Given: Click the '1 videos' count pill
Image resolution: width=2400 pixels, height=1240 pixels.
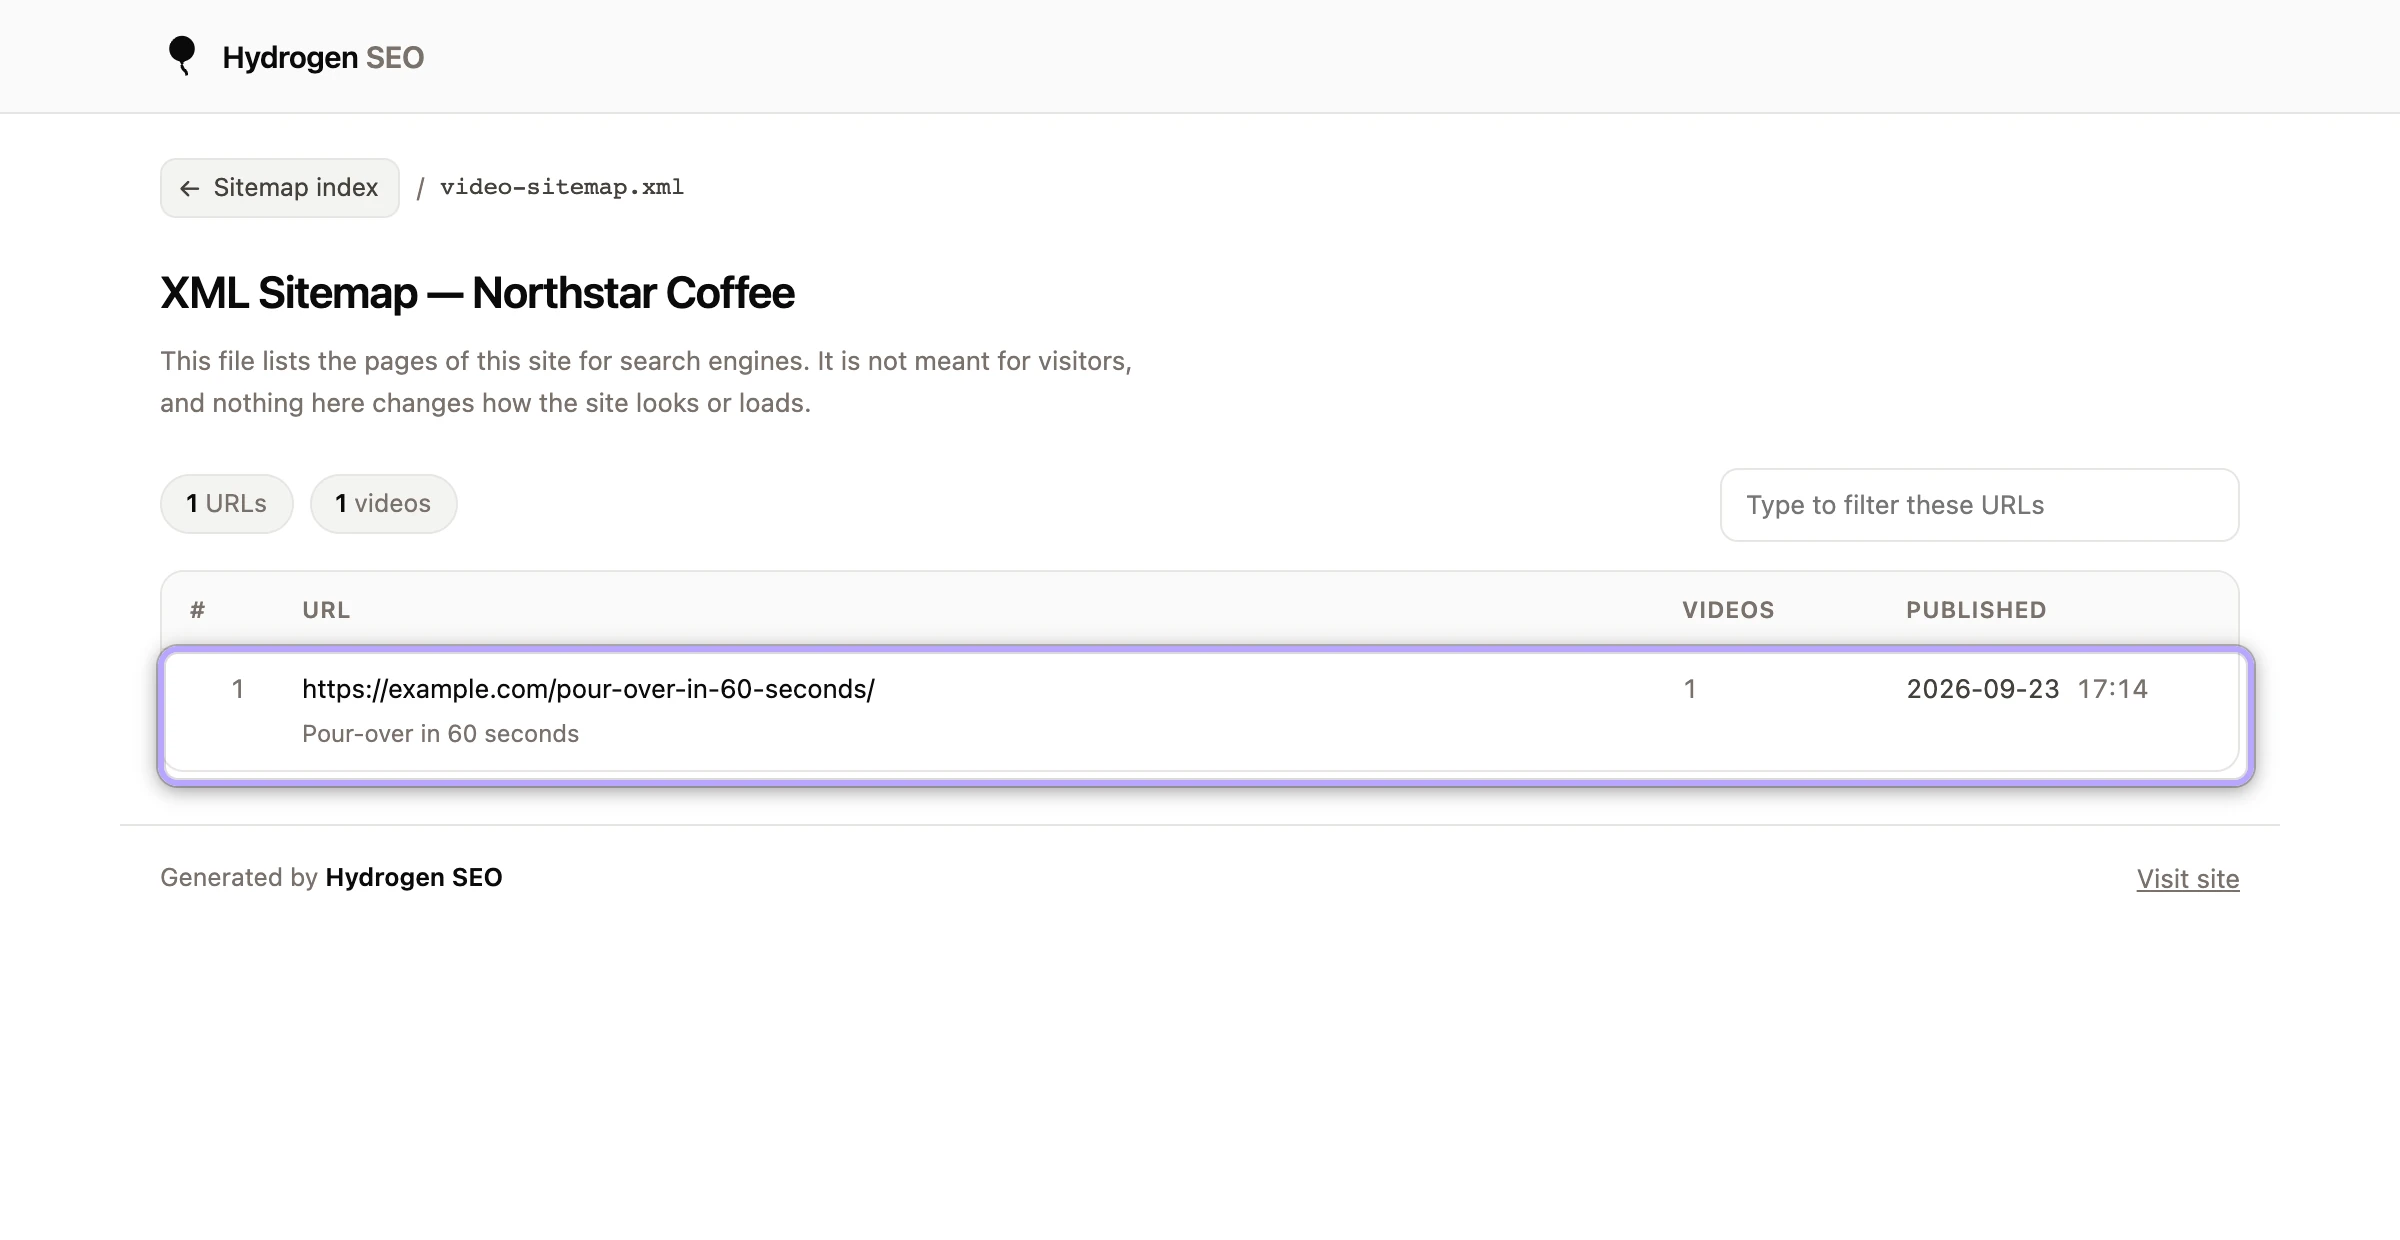Looking at the screenshot, I should pyautogui.click(x=384, y=504).
